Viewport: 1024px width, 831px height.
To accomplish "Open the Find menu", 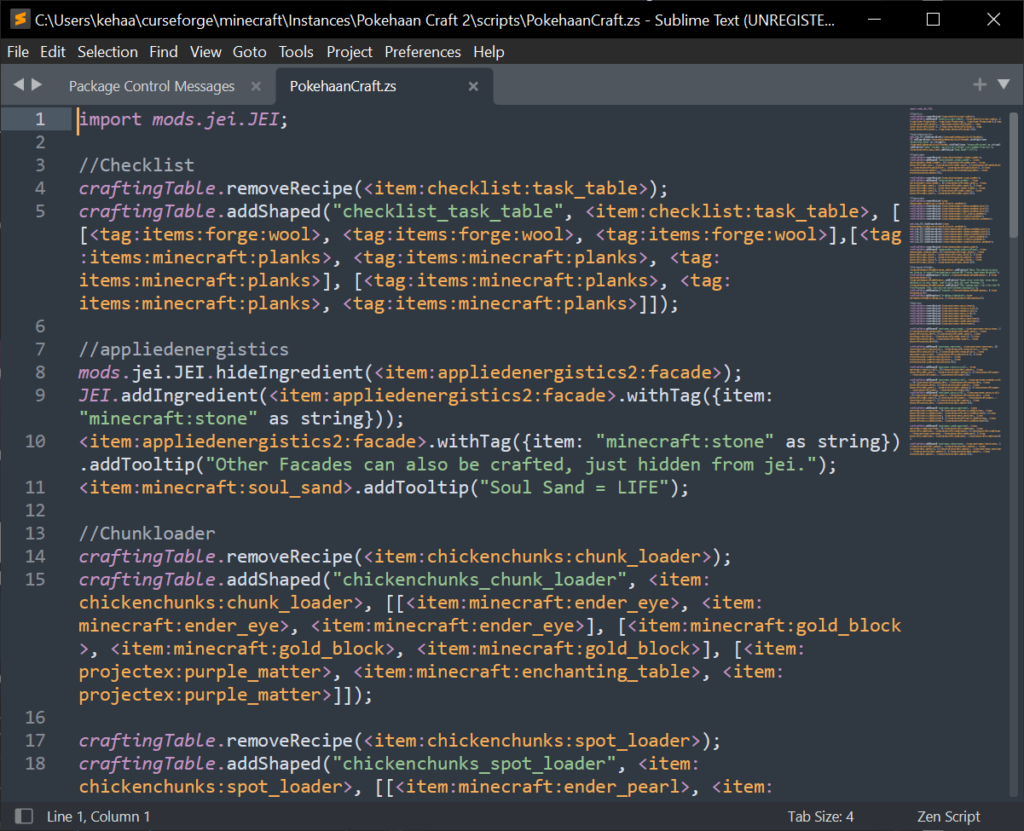I will pyautogui.click(x=163, y=52).
